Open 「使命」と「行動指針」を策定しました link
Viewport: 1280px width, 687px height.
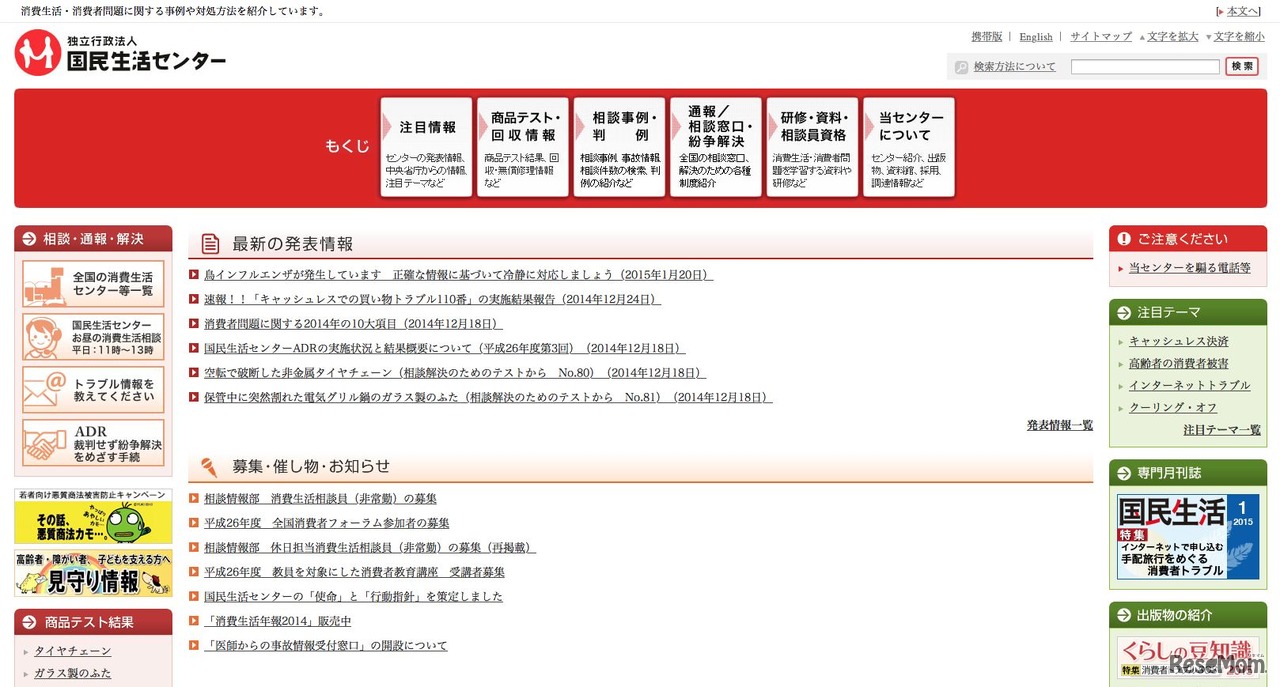click(353, 597)
